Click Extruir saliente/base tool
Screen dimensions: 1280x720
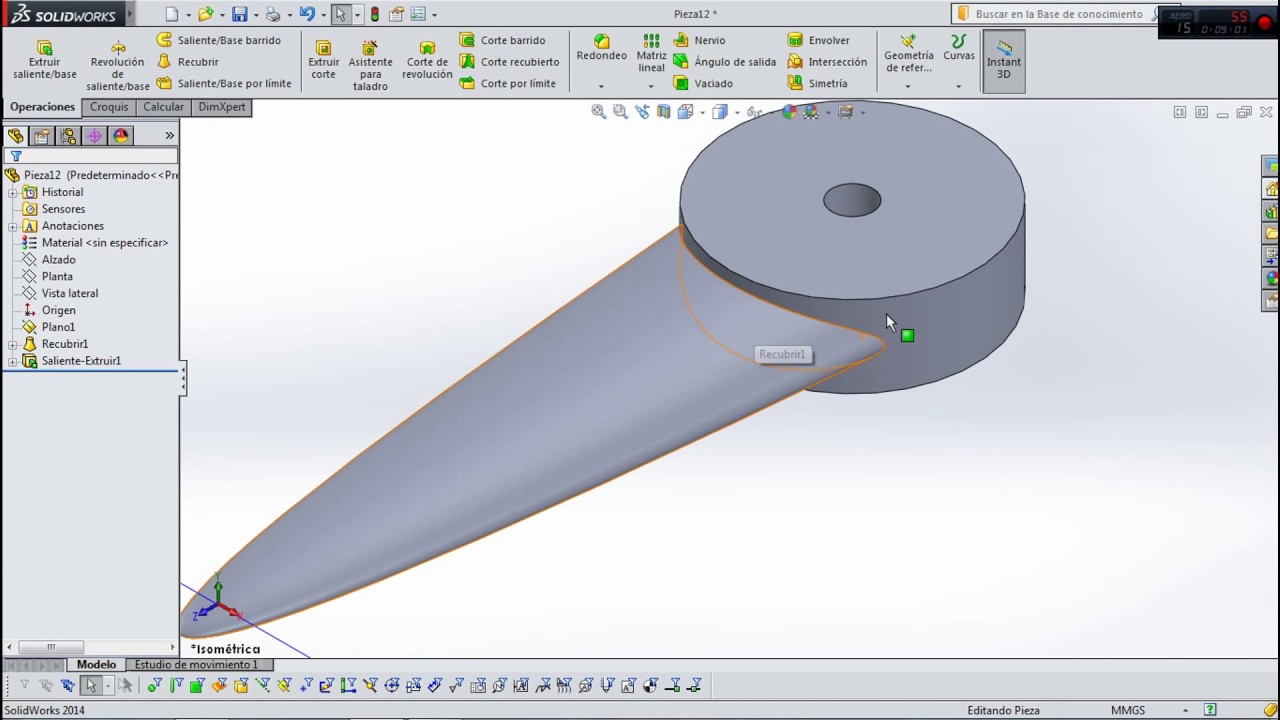click(x=45, y=60)
